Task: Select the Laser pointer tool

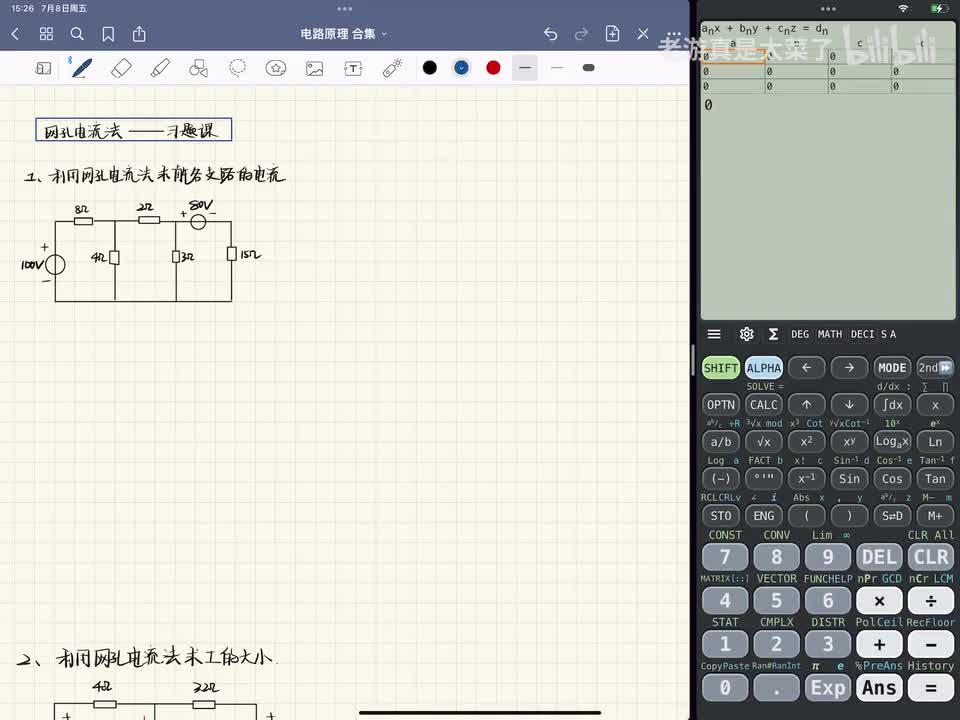Action: (x=392, y=68)
